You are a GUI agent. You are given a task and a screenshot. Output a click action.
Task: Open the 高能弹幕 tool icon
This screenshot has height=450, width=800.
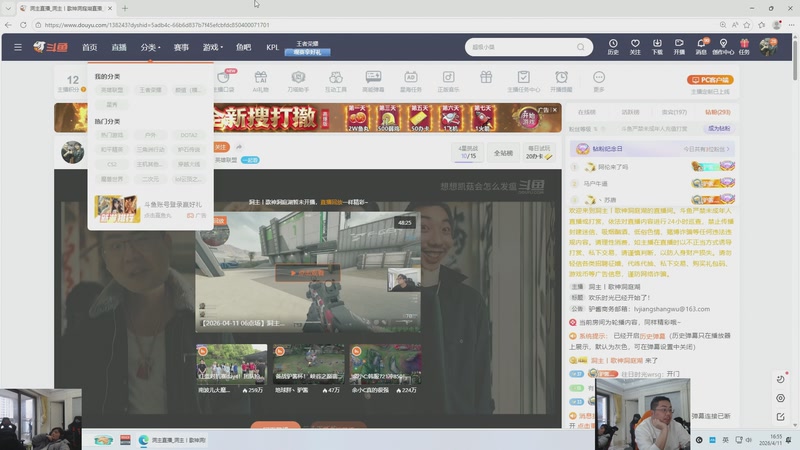[373, 81]
